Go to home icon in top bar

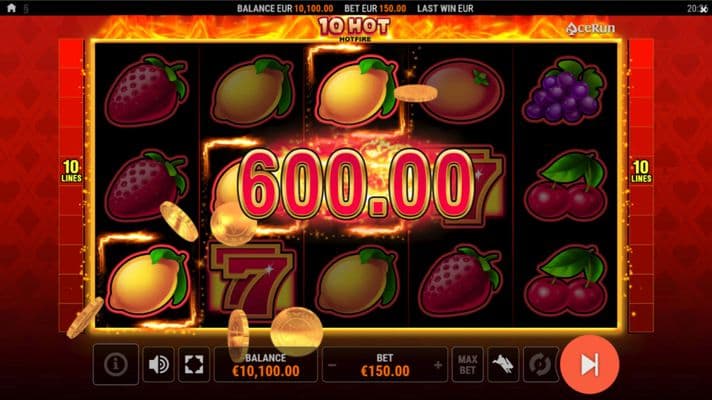coord(11,8)
